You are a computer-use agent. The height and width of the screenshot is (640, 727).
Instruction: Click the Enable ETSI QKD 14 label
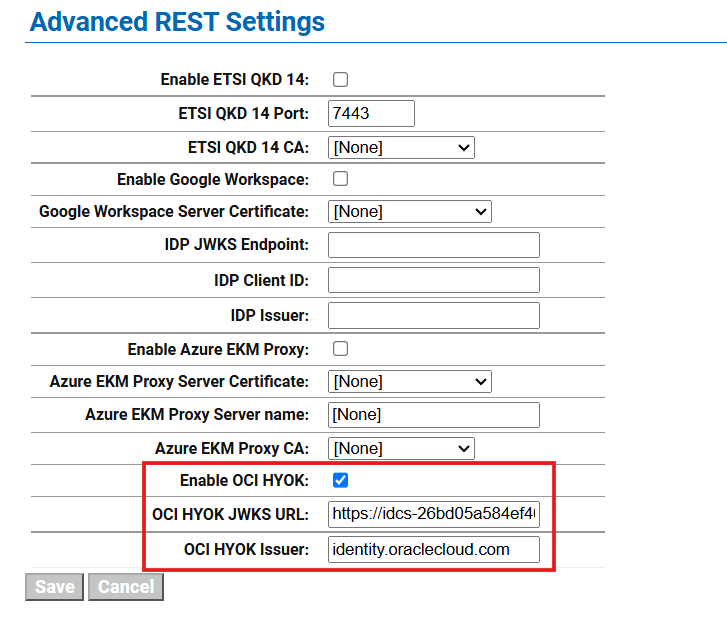[235, 79]
